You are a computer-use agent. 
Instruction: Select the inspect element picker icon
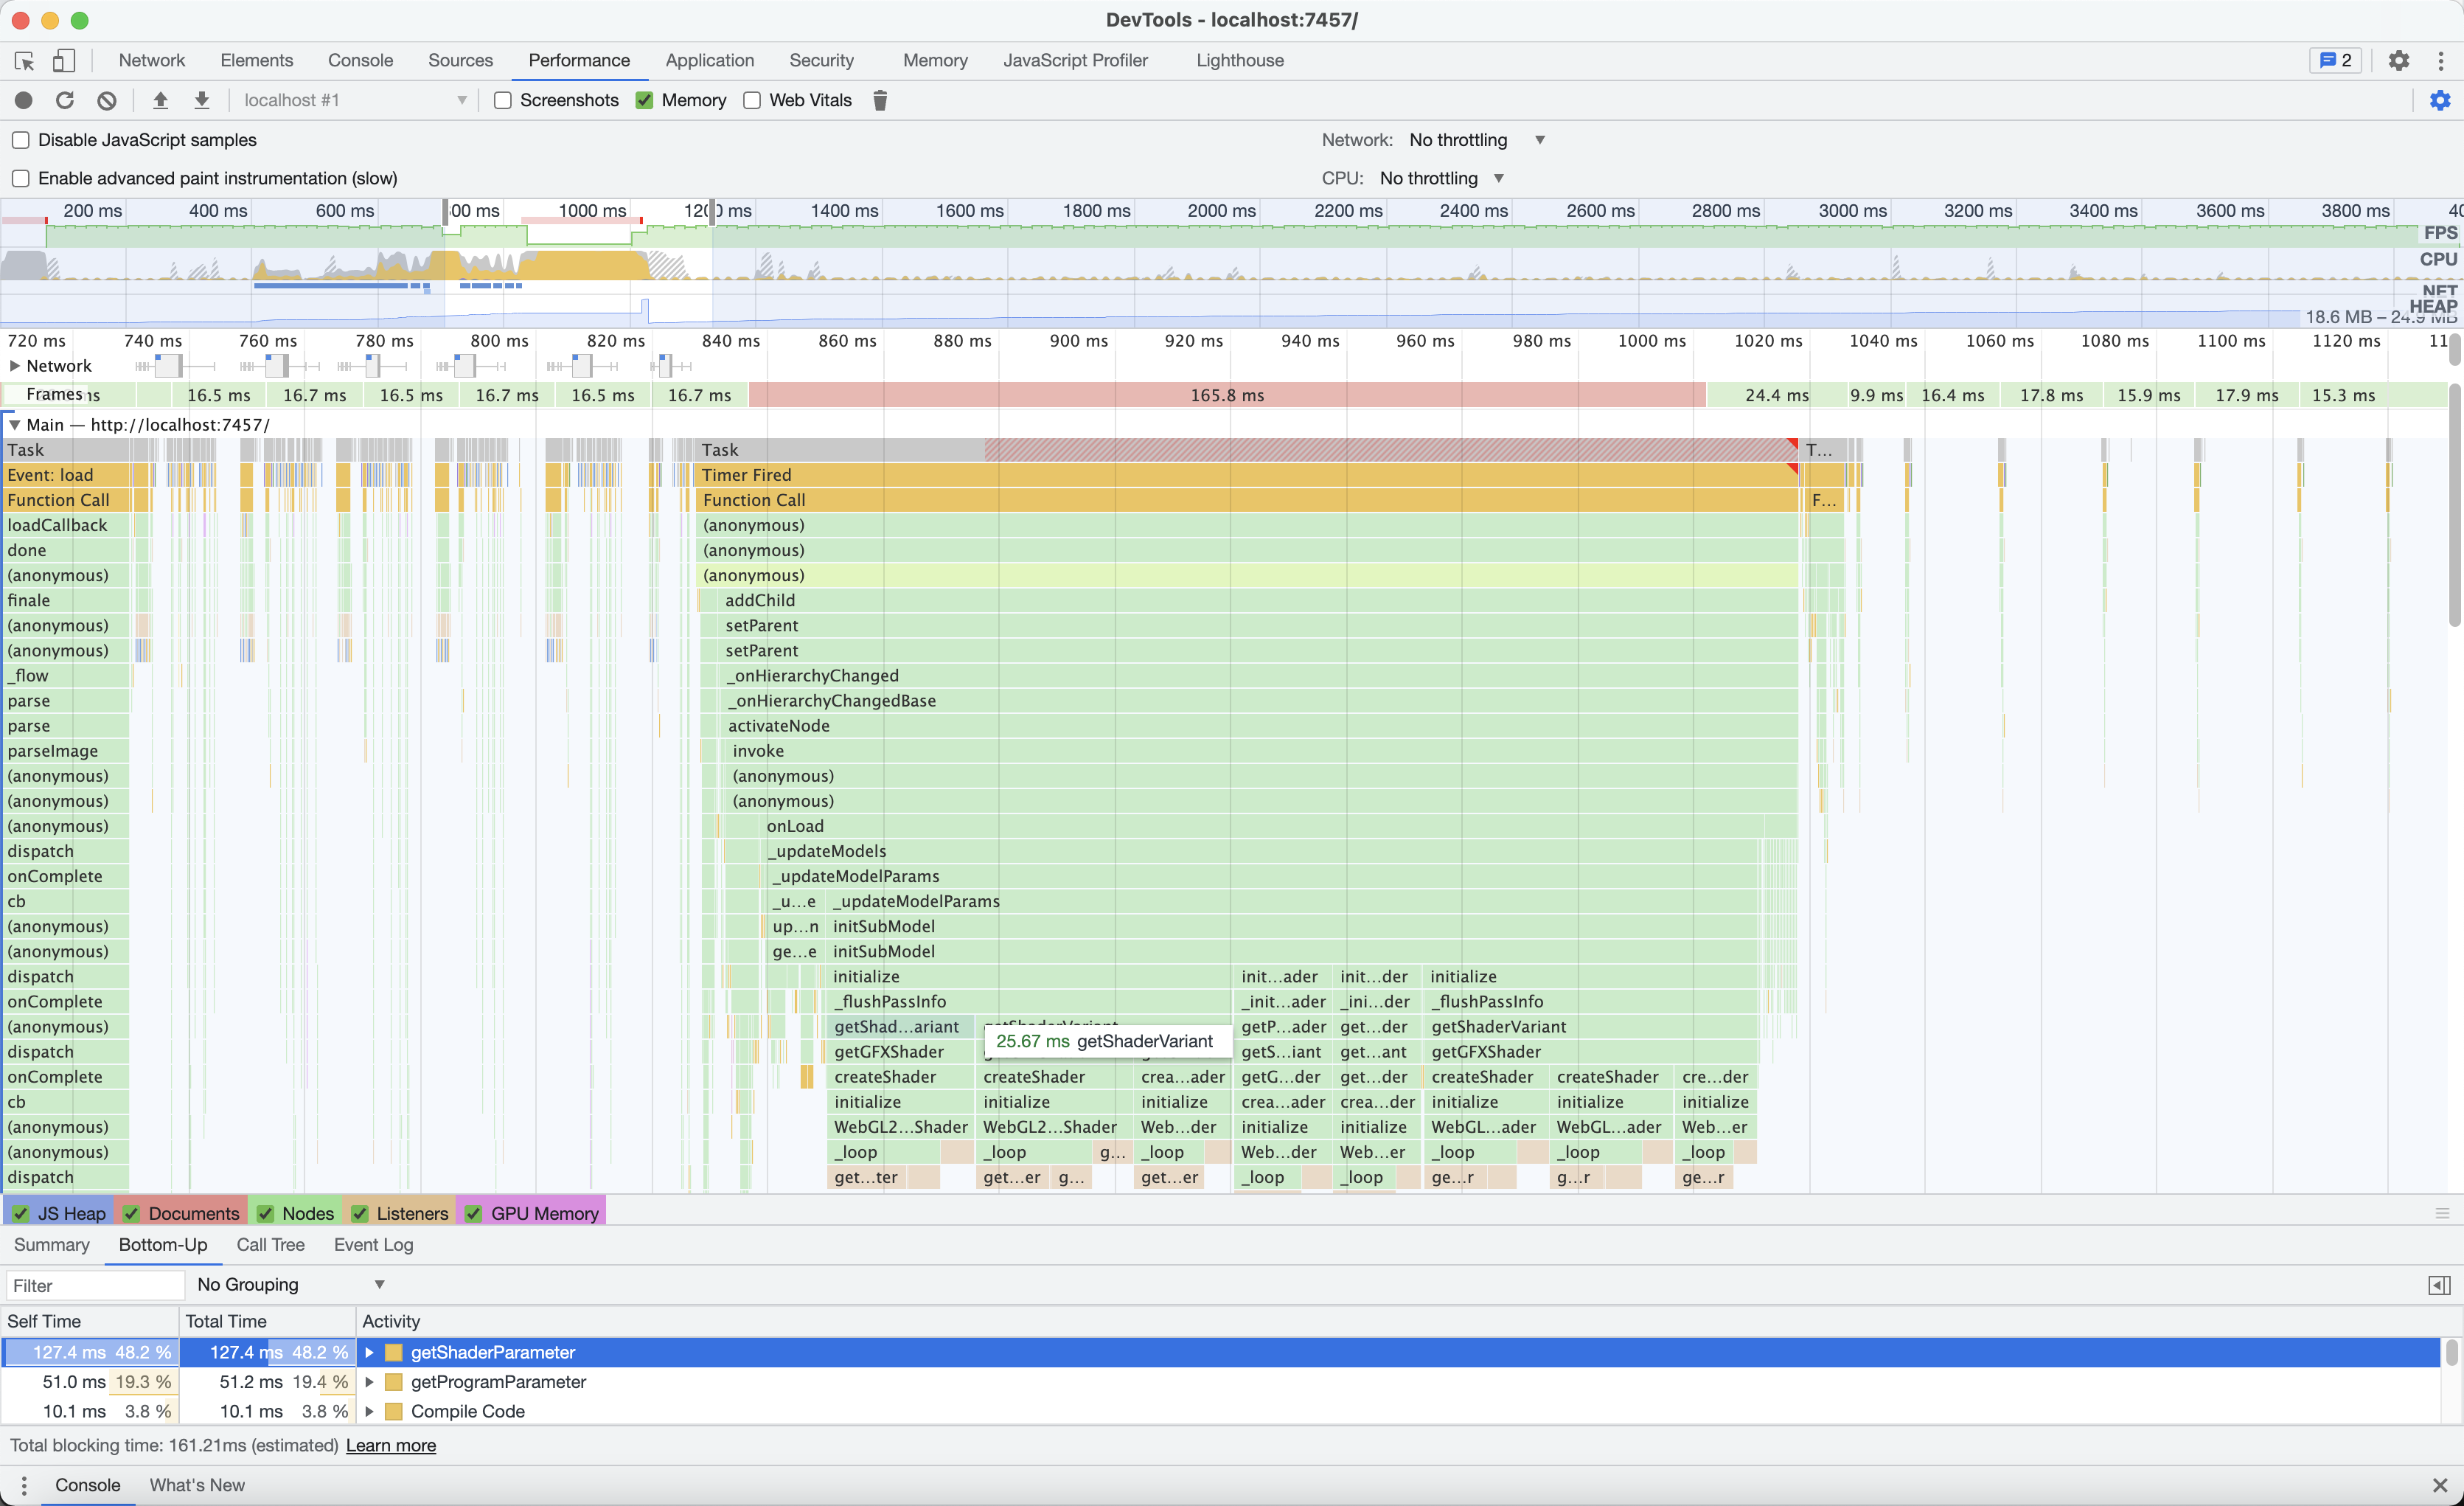coord(24,61)
